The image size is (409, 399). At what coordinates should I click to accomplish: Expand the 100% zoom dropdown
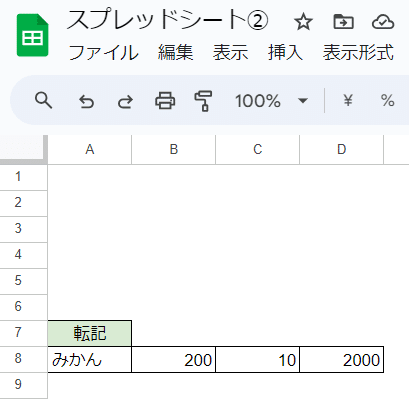[x=271, y=101]
